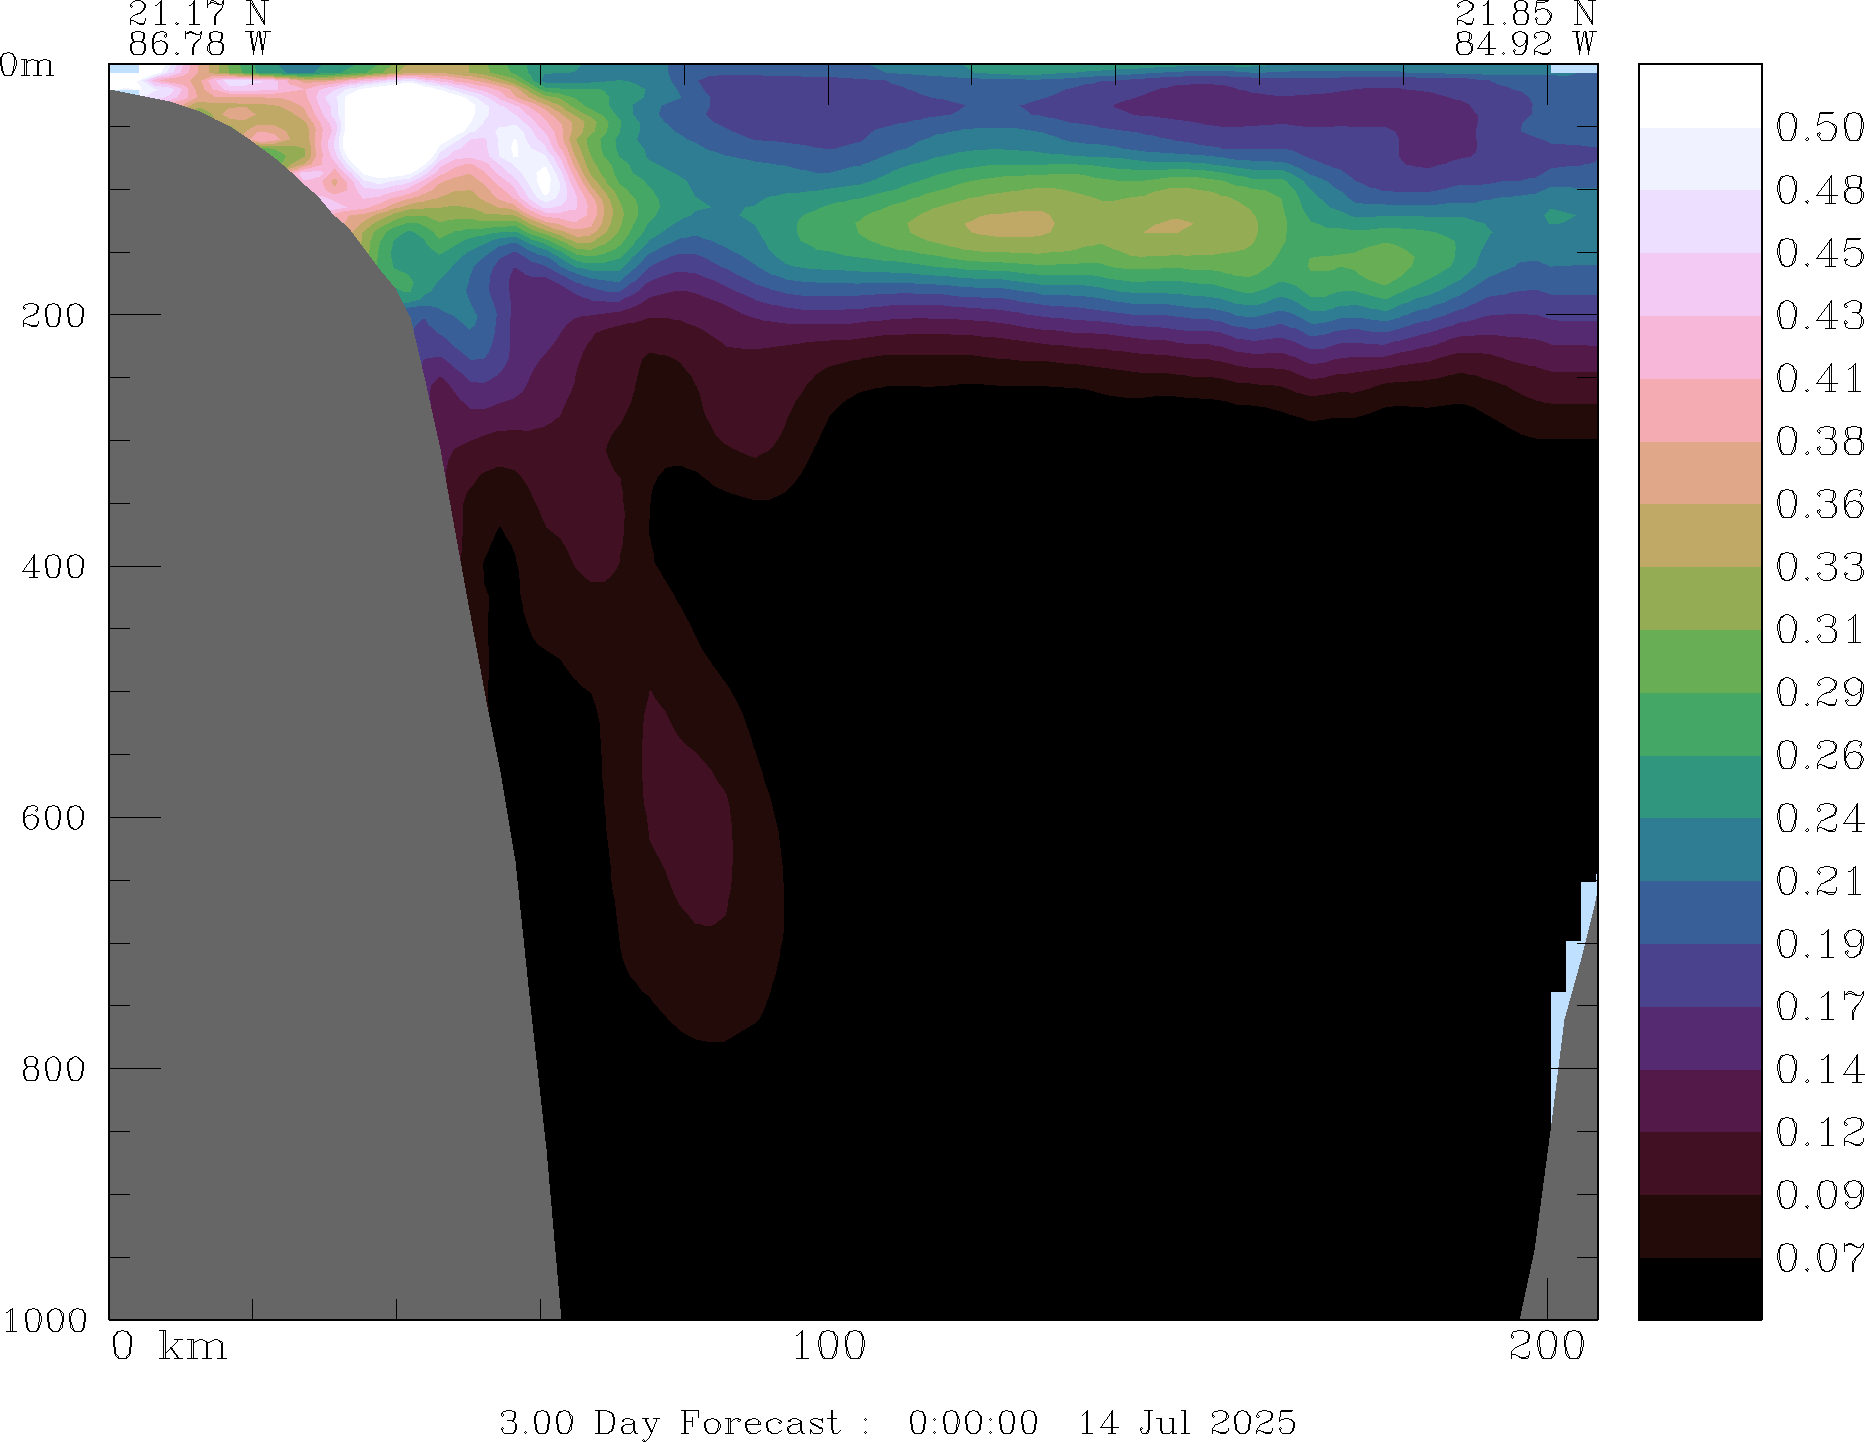Screen dimensions: 1865x1442
Task: Click the 800 depth axis label
Action: click(x=53, y=1069)
